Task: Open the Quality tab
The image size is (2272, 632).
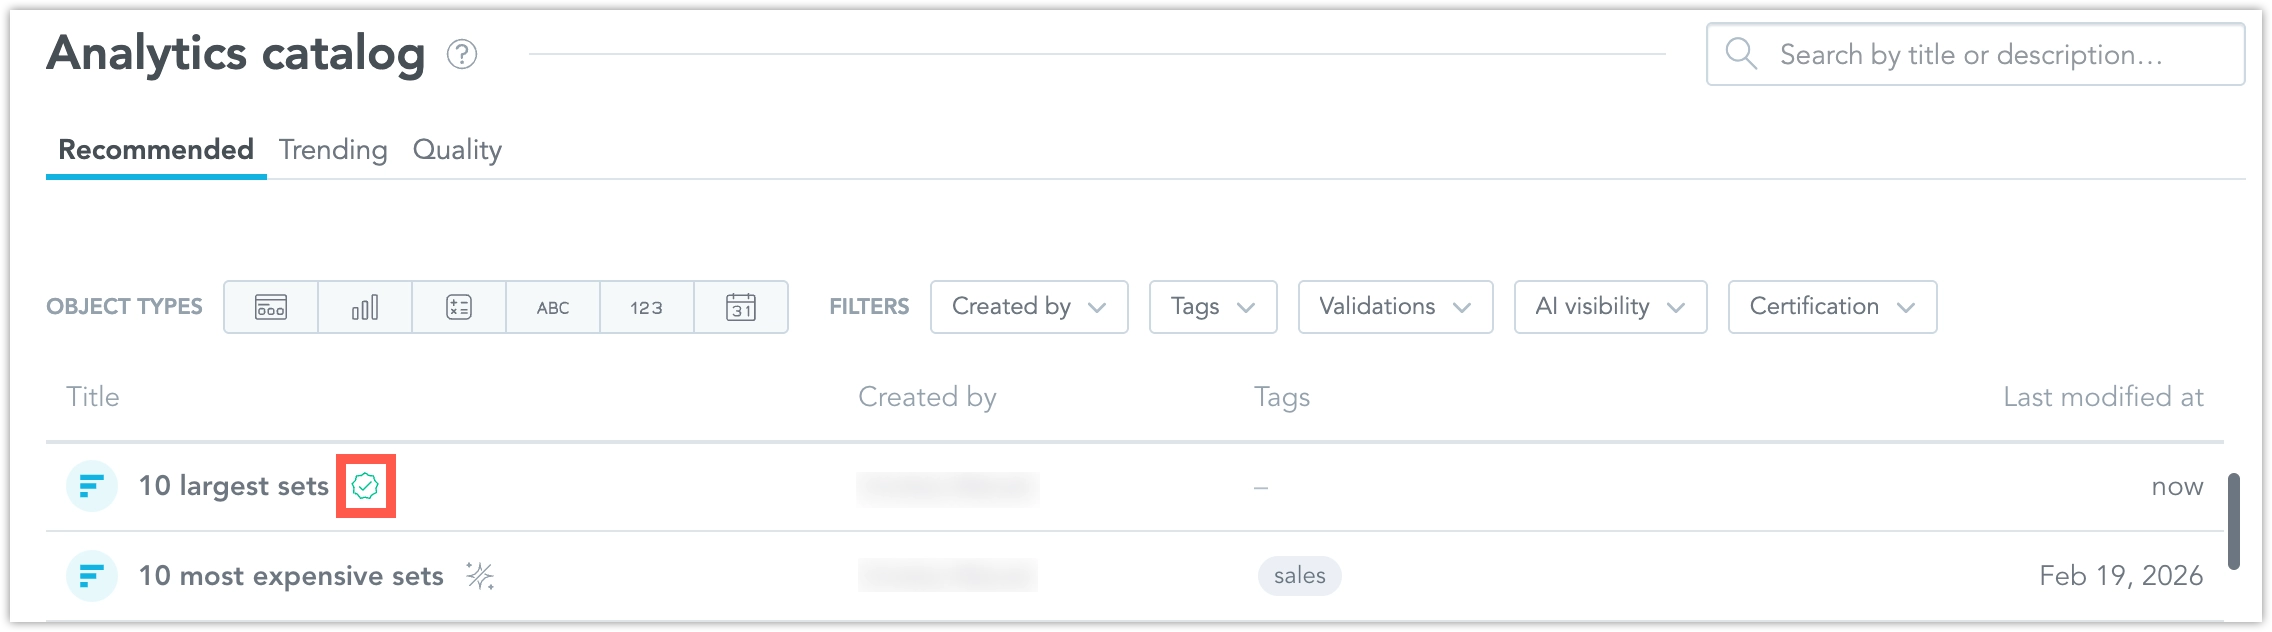Action: pos(457,150)
